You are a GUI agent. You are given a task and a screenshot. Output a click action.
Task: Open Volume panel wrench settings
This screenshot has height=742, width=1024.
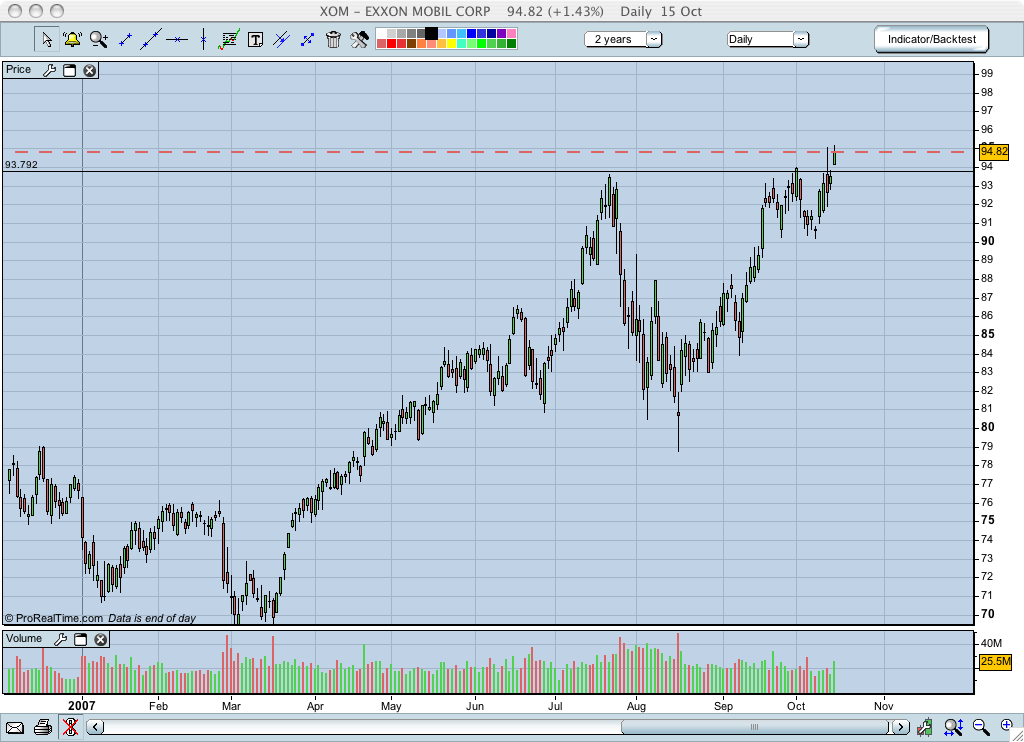click(60, 639)
